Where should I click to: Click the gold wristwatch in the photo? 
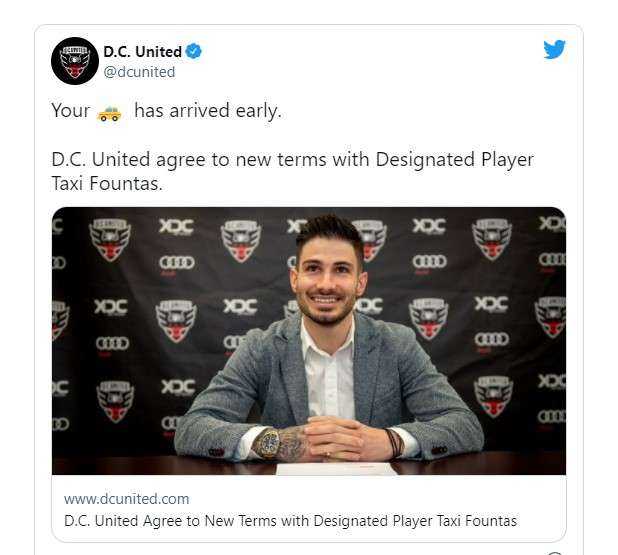[x=267, y=443]
